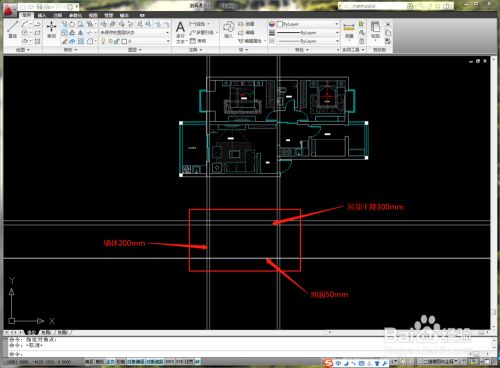Click the Insert block (插入) icon
500x368 pixels.
228,29
